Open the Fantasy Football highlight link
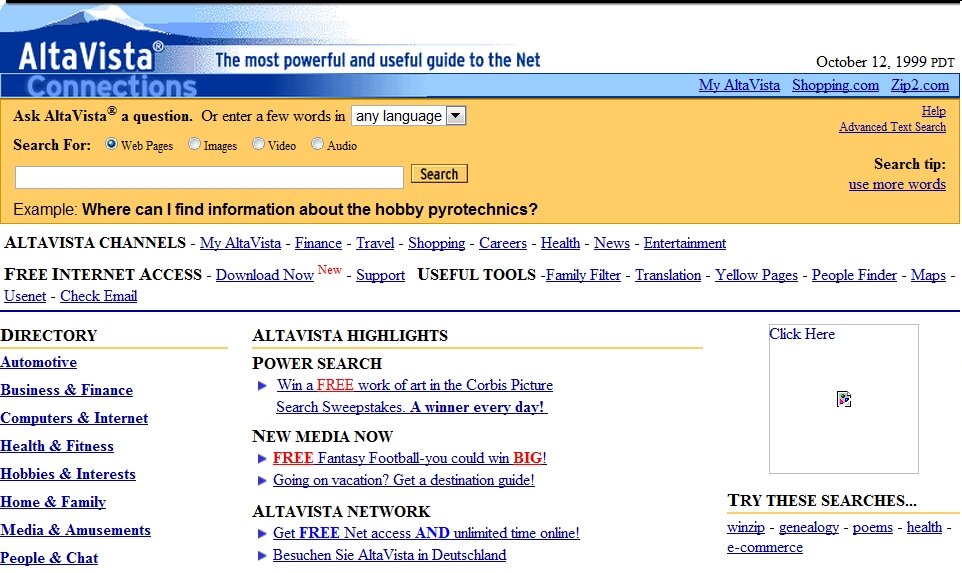The image size is (962, 573). tap(409, 458)
